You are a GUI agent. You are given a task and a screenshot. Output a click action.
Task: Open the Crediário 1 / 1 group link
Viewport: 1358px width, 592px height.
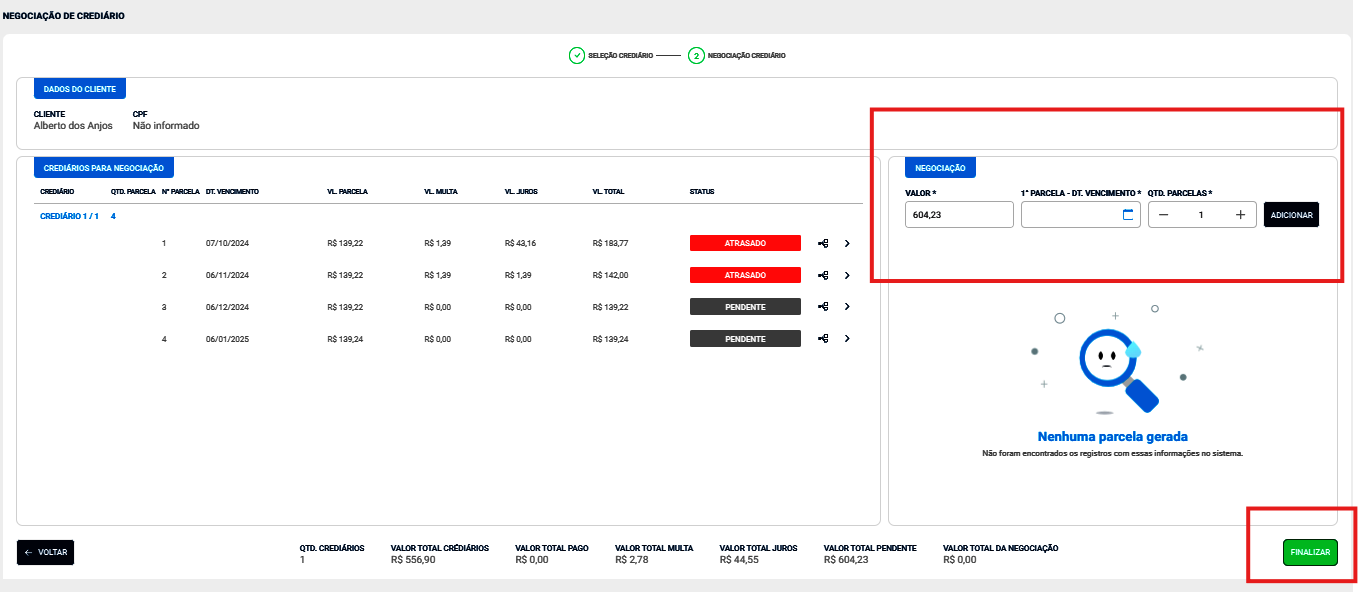tap(68, 216)
